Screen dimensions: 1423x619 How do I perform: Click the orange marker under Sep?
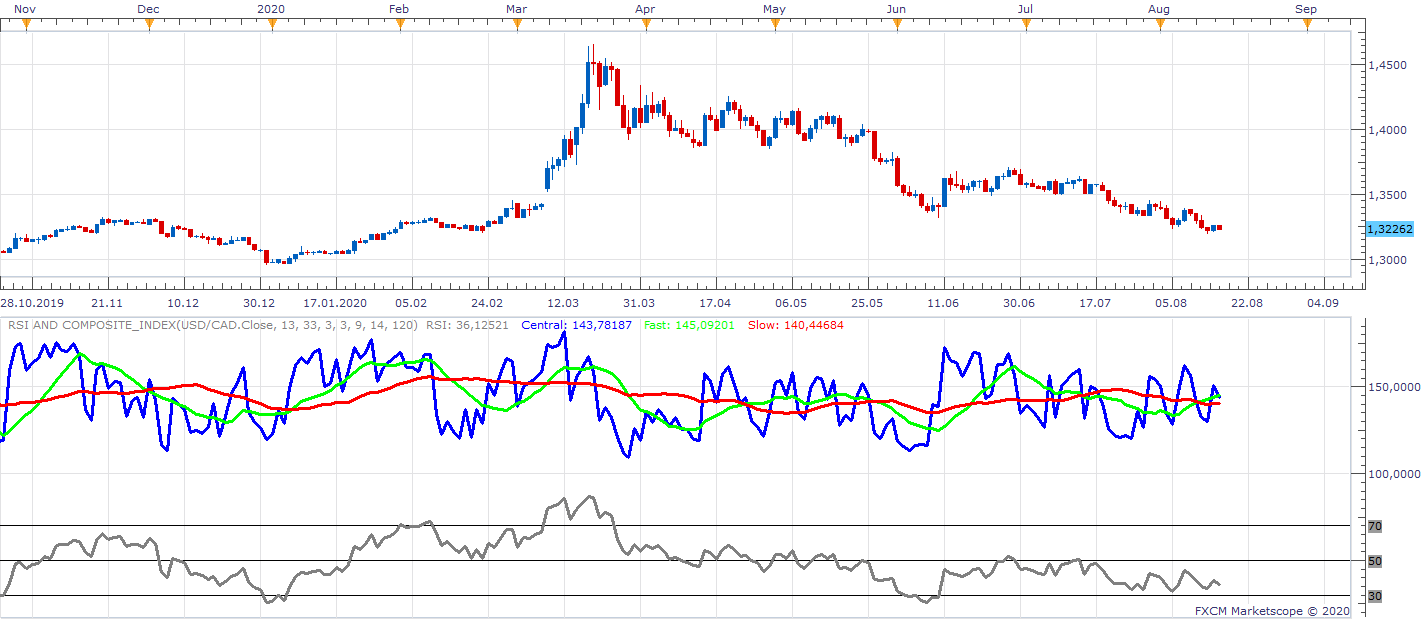click(x=1308, y=23)
